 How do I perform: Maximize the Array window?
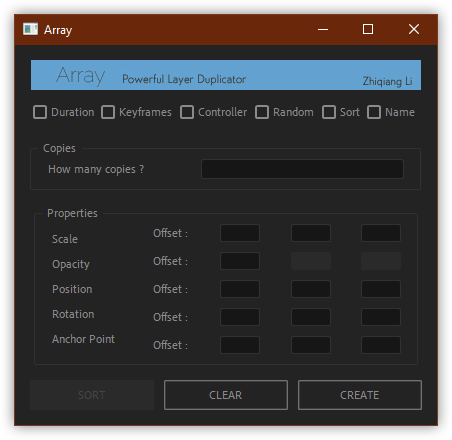click(x=368, y=29)
